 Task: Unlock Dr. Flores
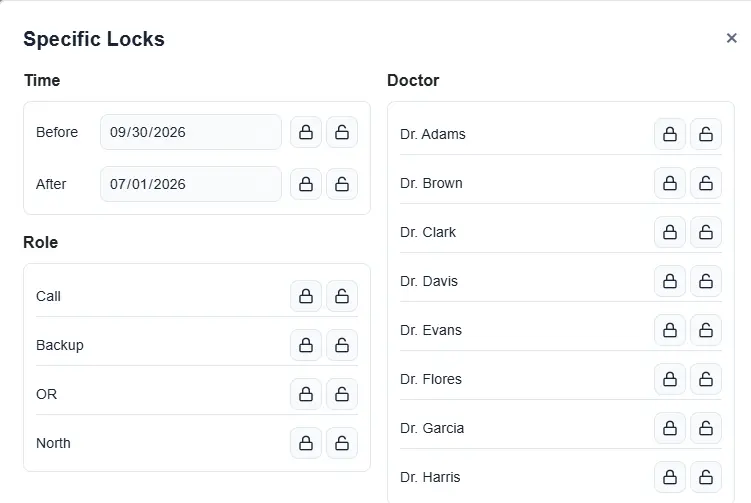706,379
